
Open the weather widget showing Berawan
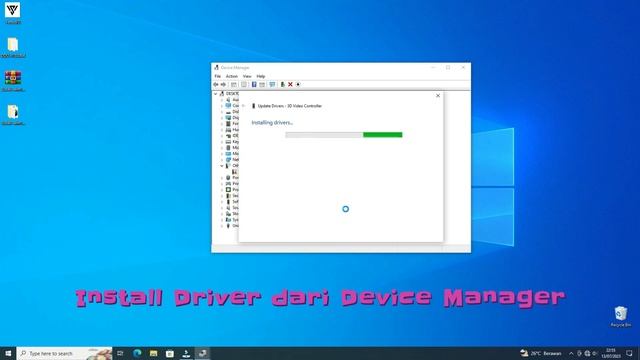[541, 353]
